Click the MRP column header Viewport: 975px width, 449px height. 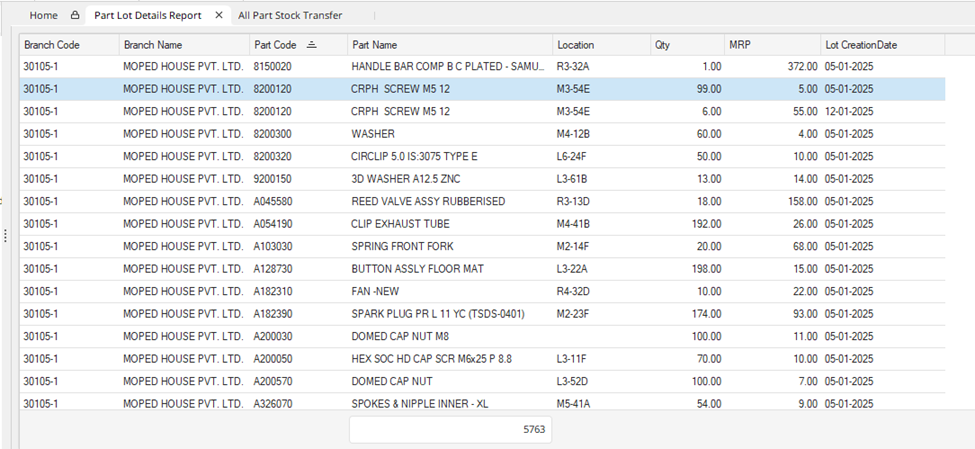[x=741, y=45]
